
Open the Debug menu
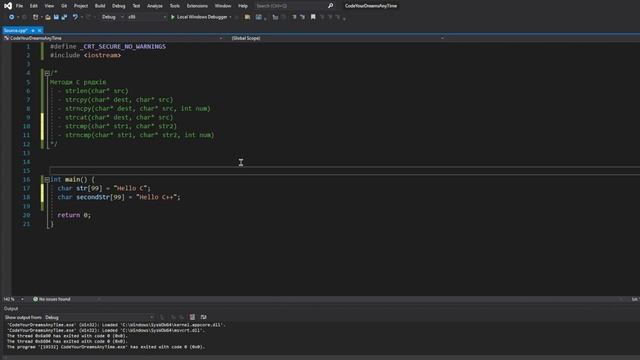[118, 6]
